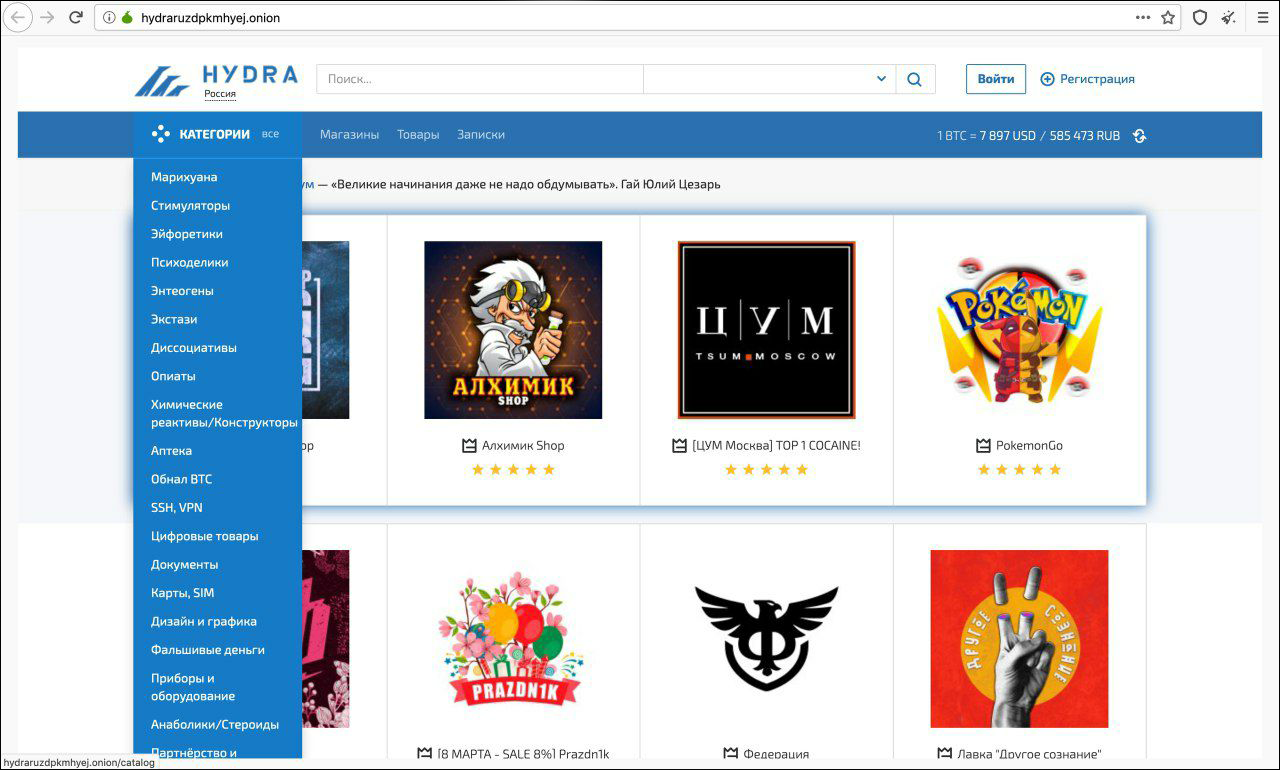Expand the search category dropdown chevron

coord(881,79)
